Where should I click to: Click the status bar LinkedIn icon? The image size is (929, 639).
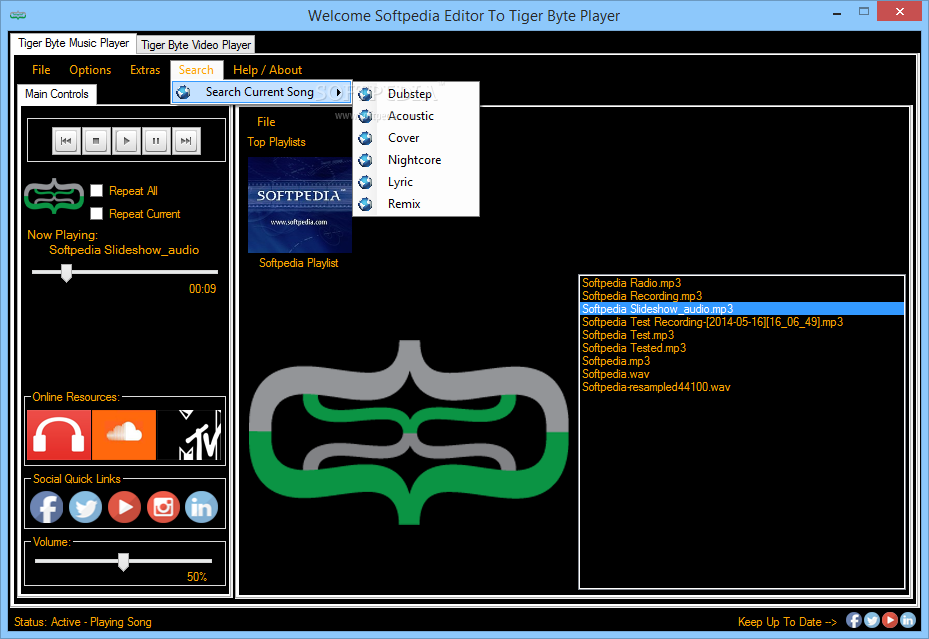coord(908,620)
